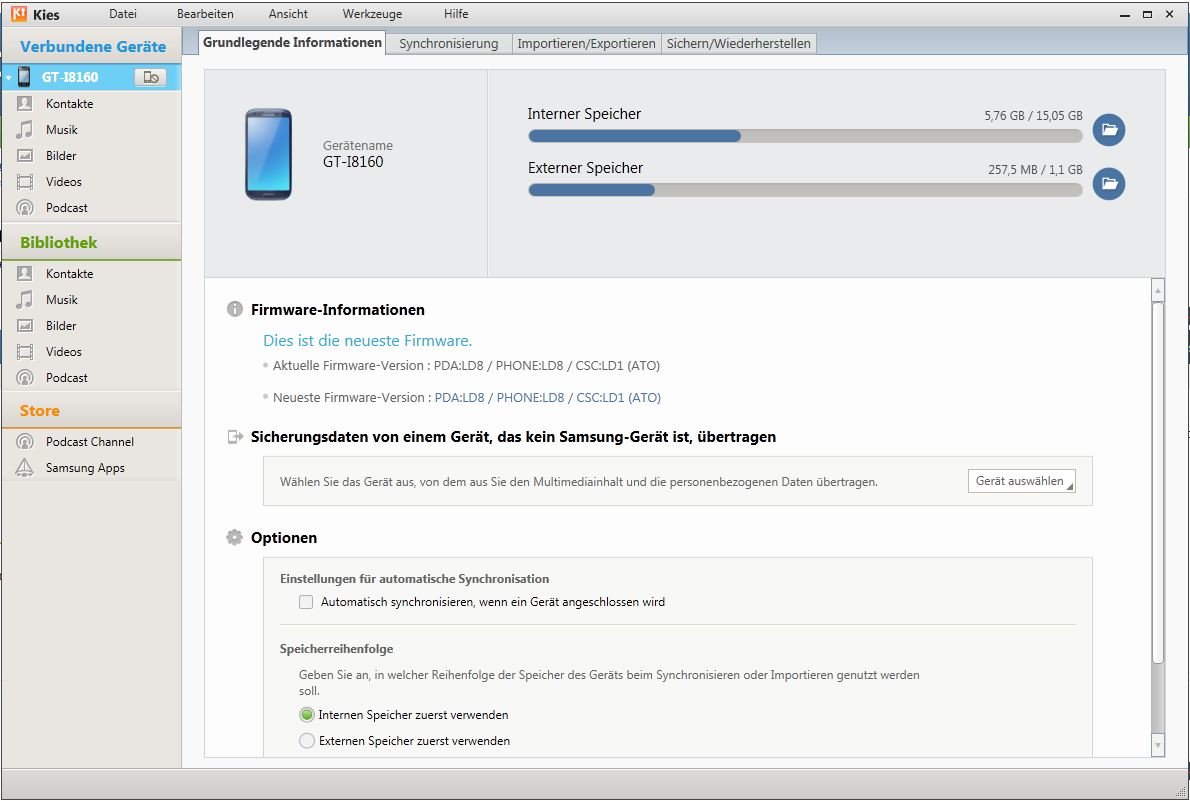Click the Verbundene Geräte header
1190x801 pixels.
pyautogui.click(x=93, y=46)
